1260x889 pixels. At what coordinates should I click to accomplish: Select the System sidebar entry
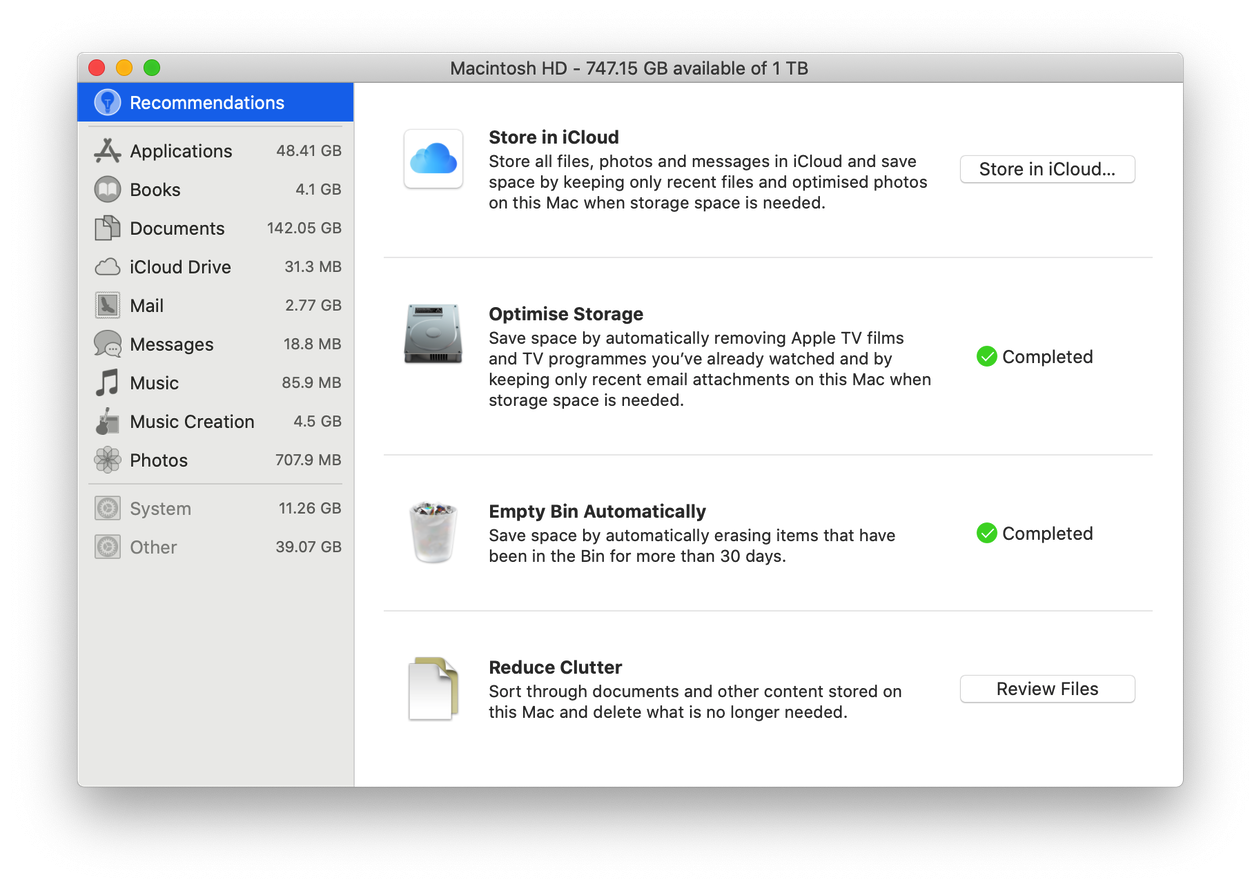click(160, 509)
